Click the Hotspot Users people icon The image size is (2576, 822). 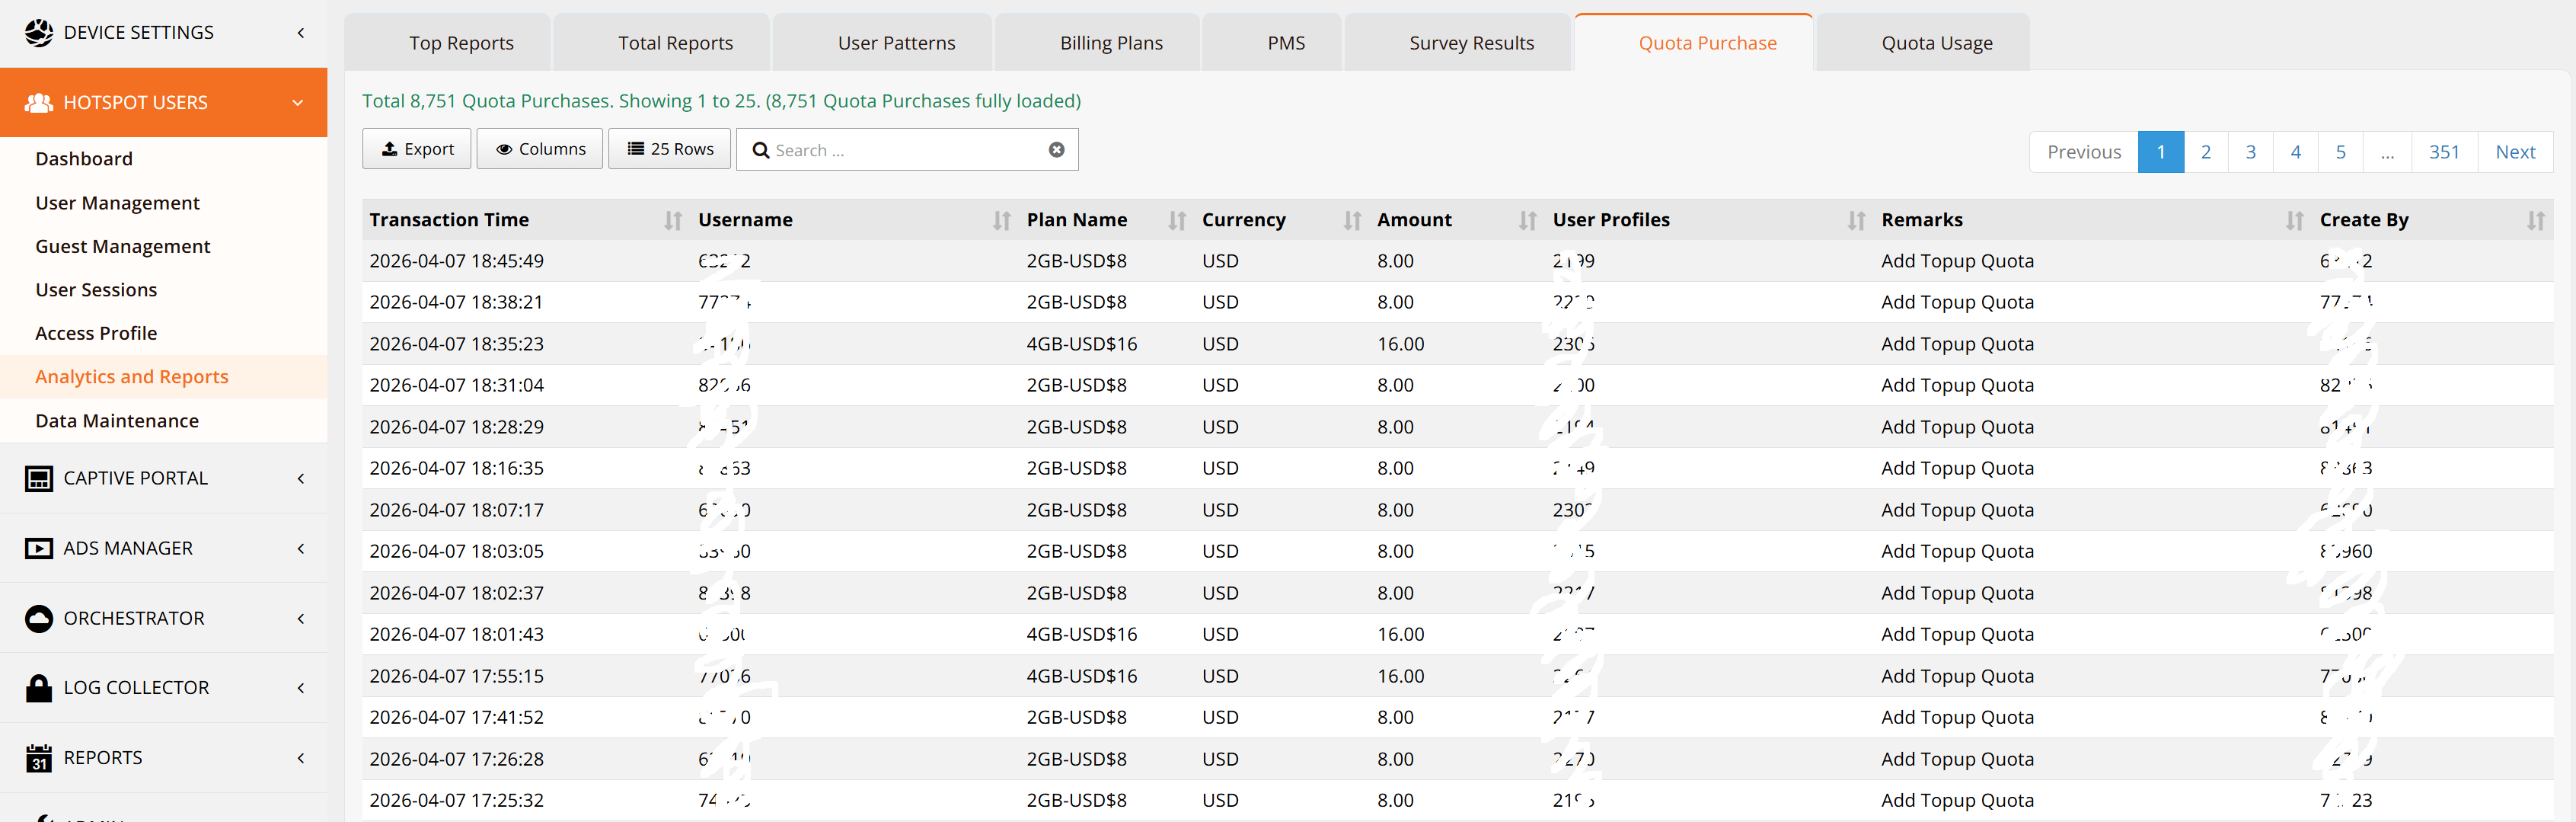39,102
